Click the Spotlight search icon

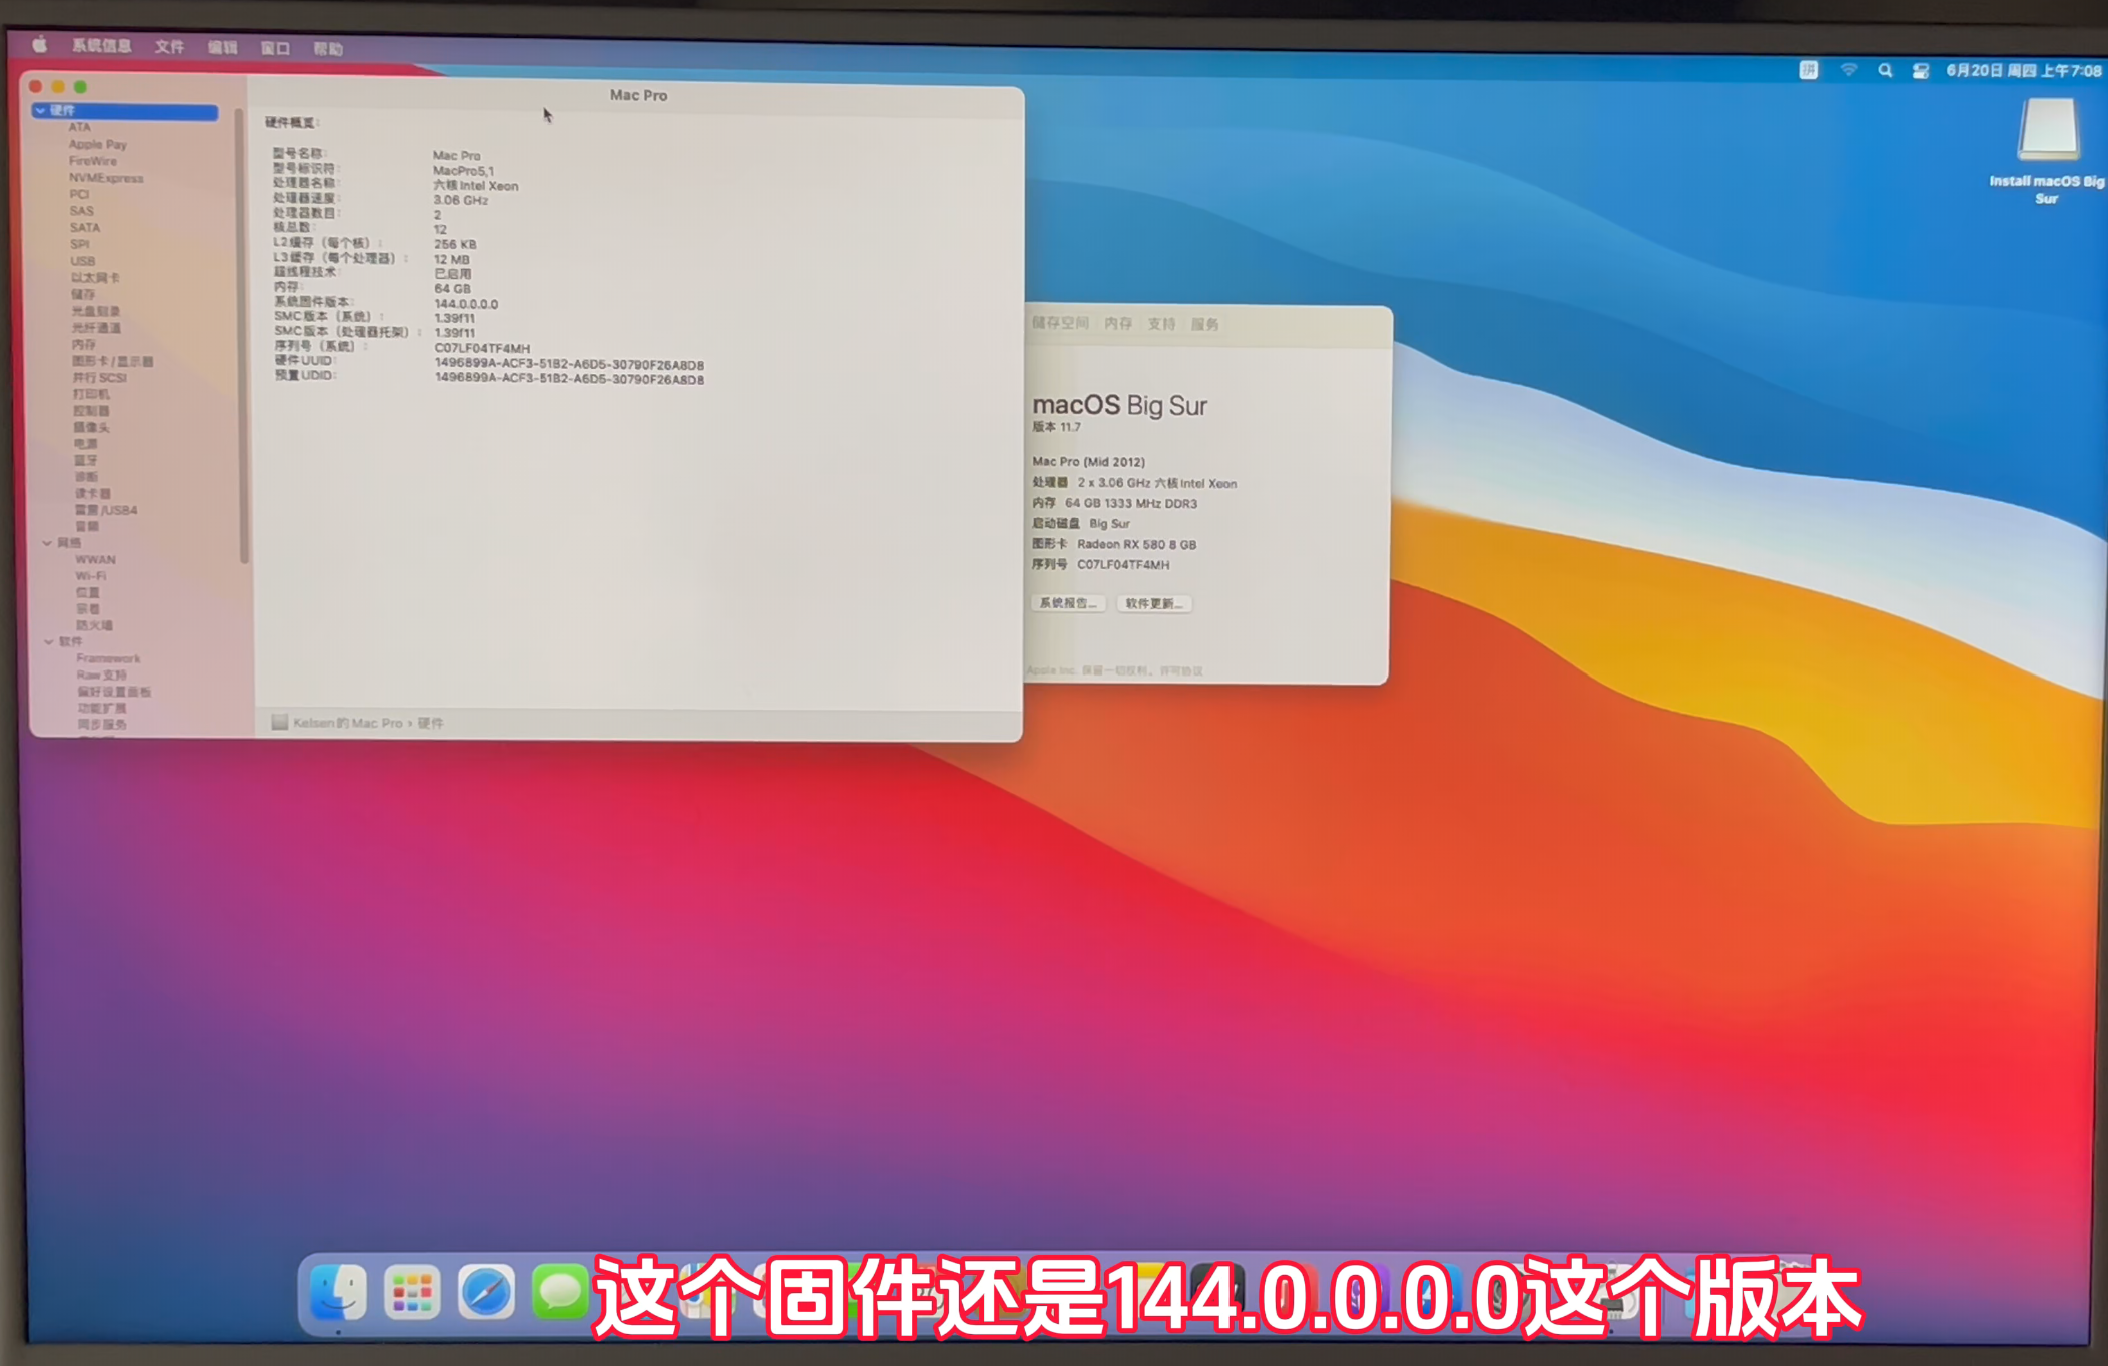[x=1885, y=70]
